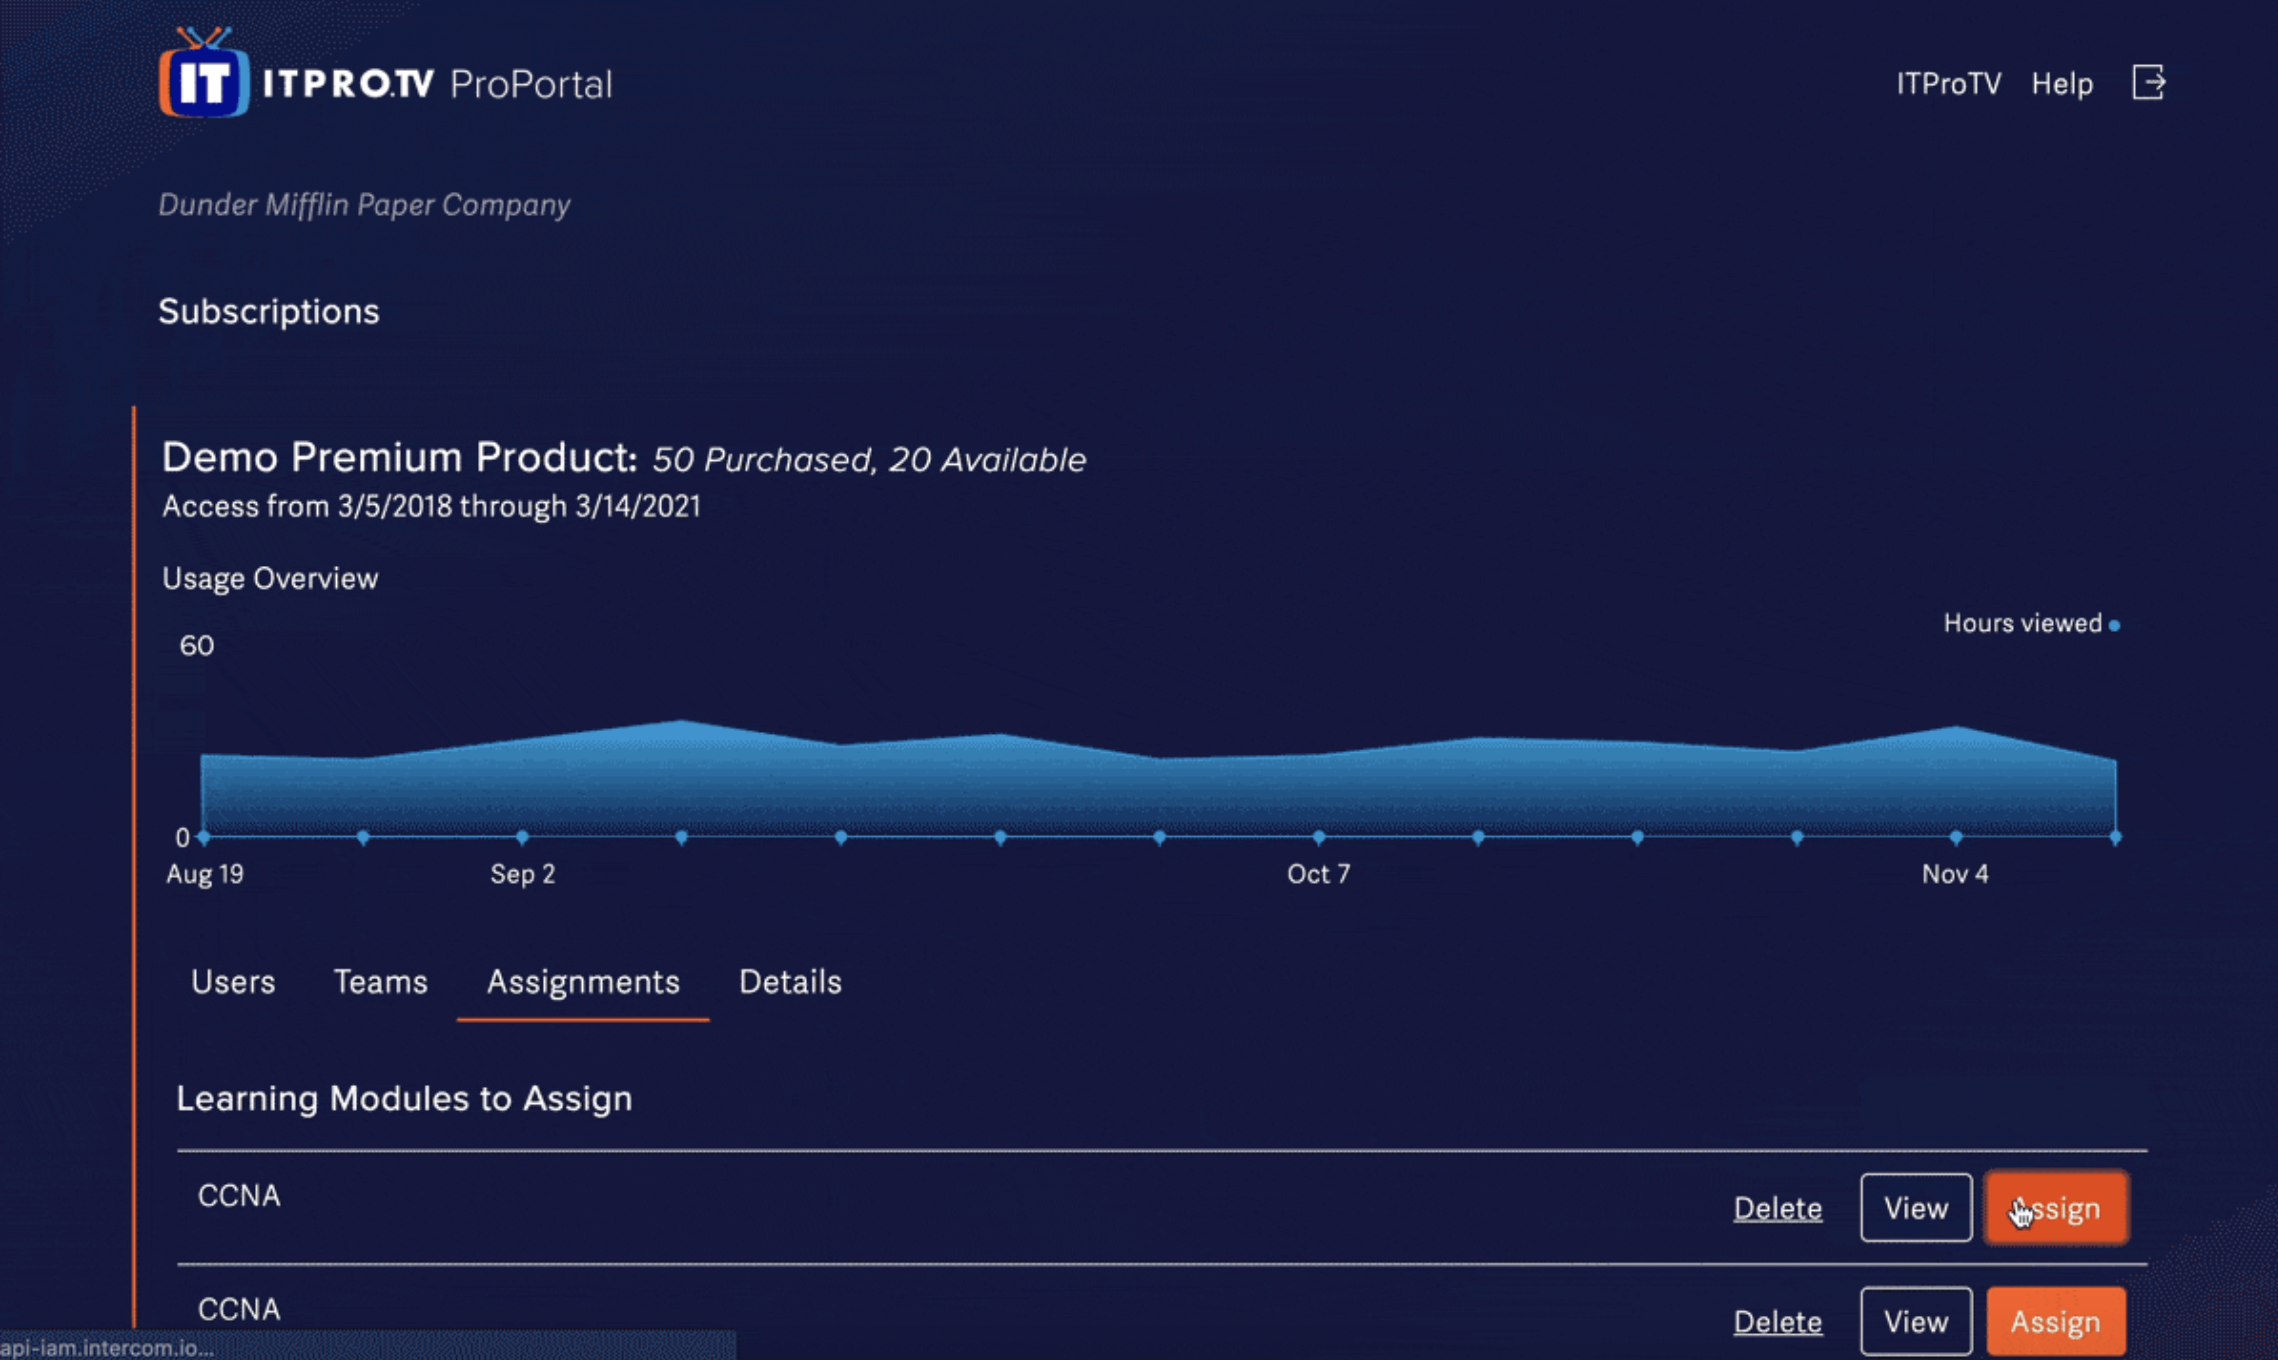Click the Nov 4 chart data point
This screenshot has width=2278, height=1360.
point(1955,836)
